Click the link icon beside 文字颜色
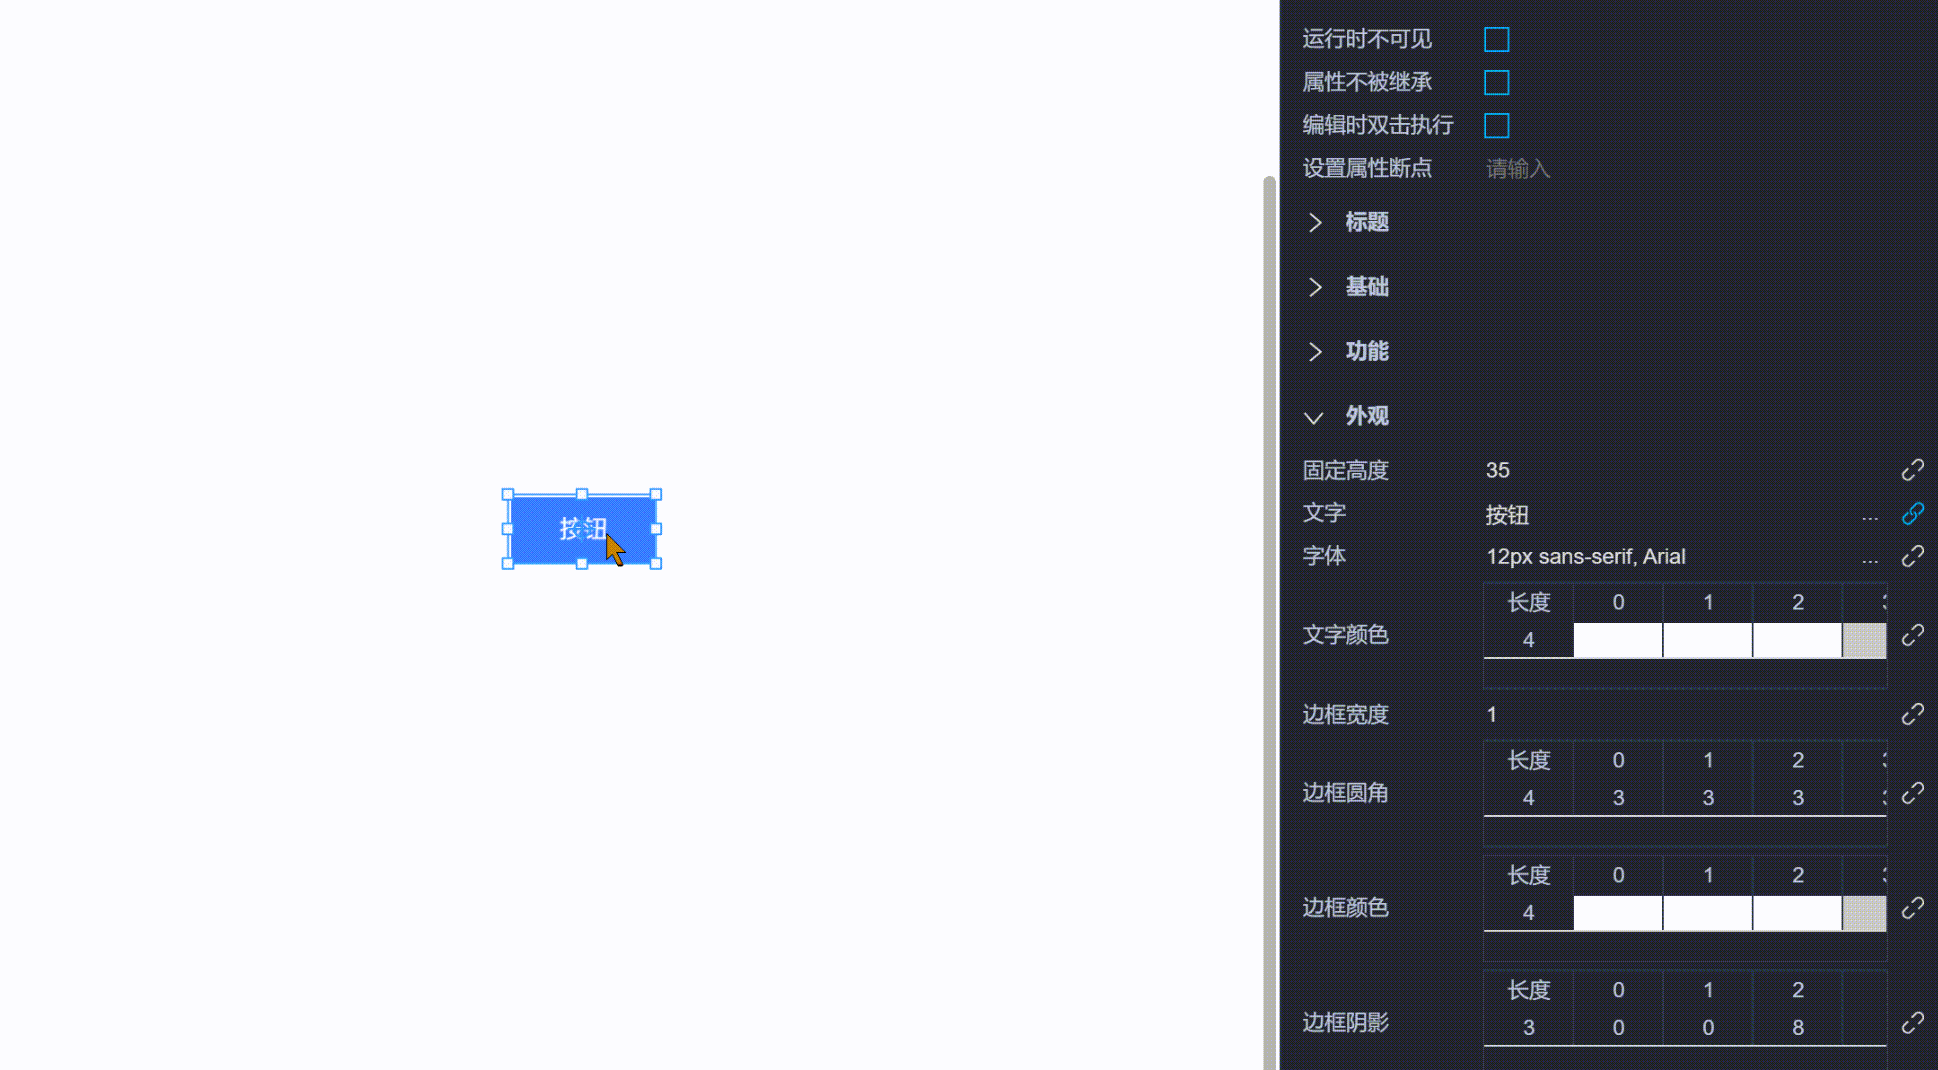Screen dimensions: 1938x1070 1913,635
